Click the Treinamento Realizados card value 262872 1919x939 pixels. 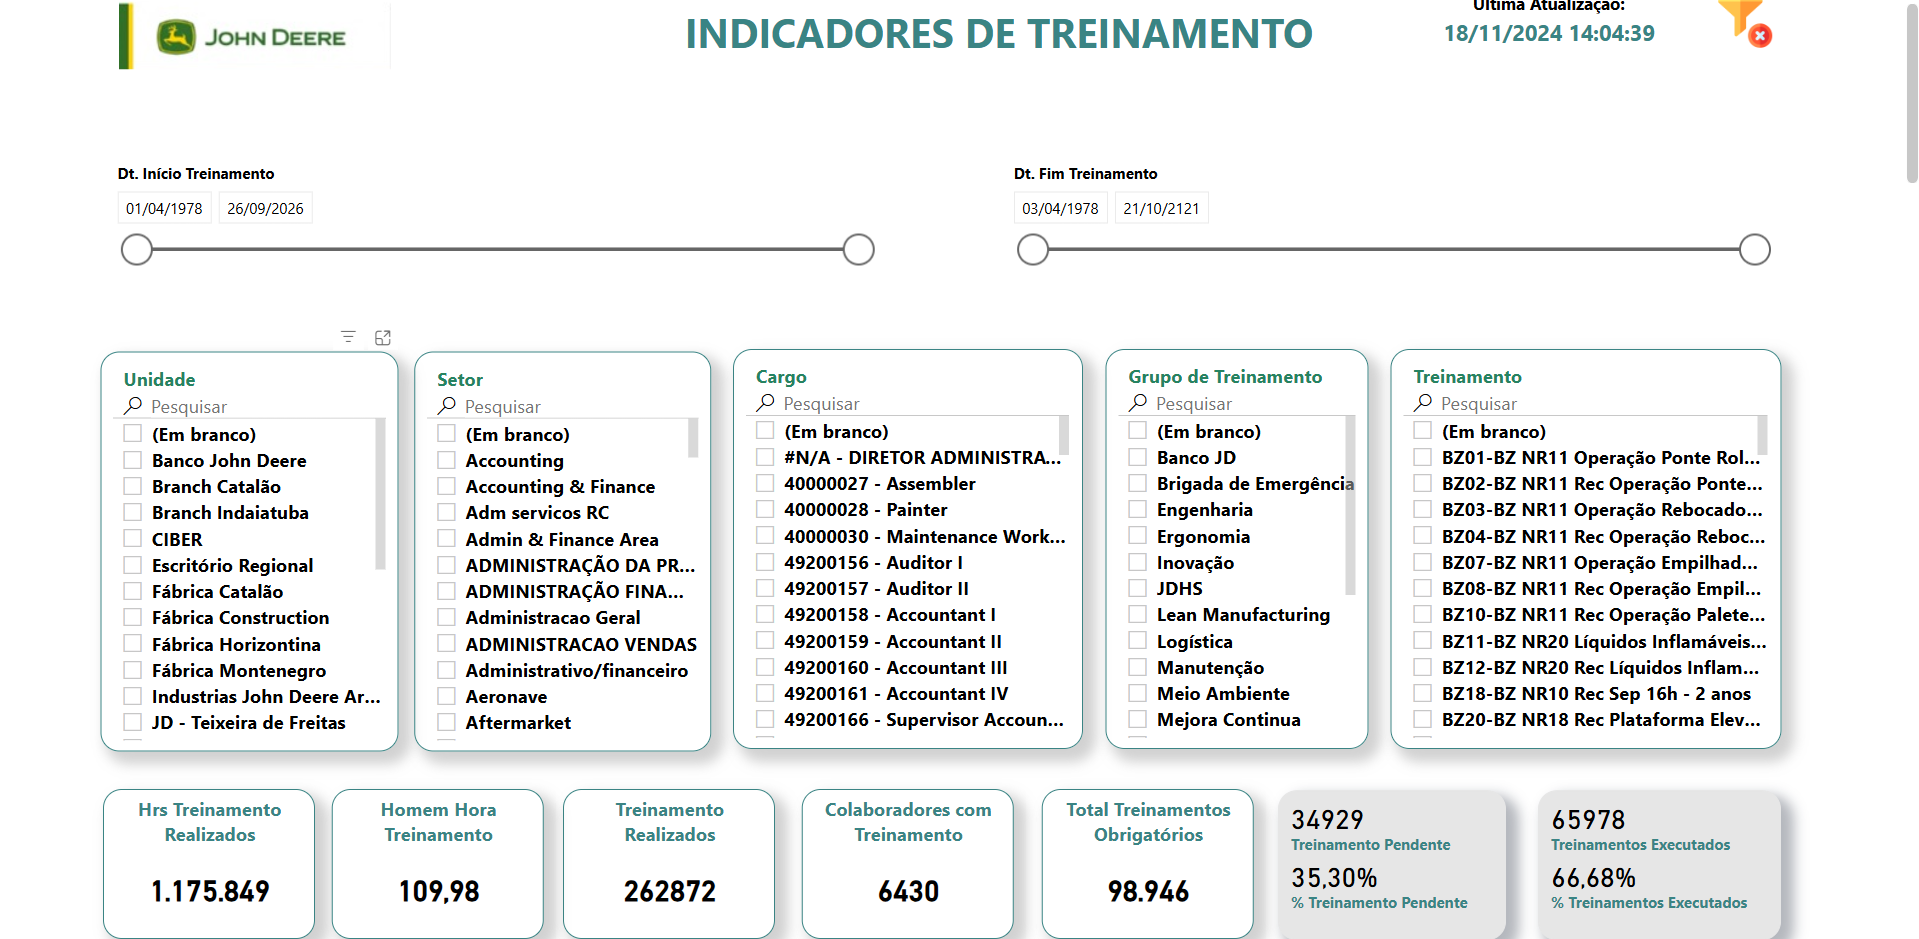pos(670,891)
